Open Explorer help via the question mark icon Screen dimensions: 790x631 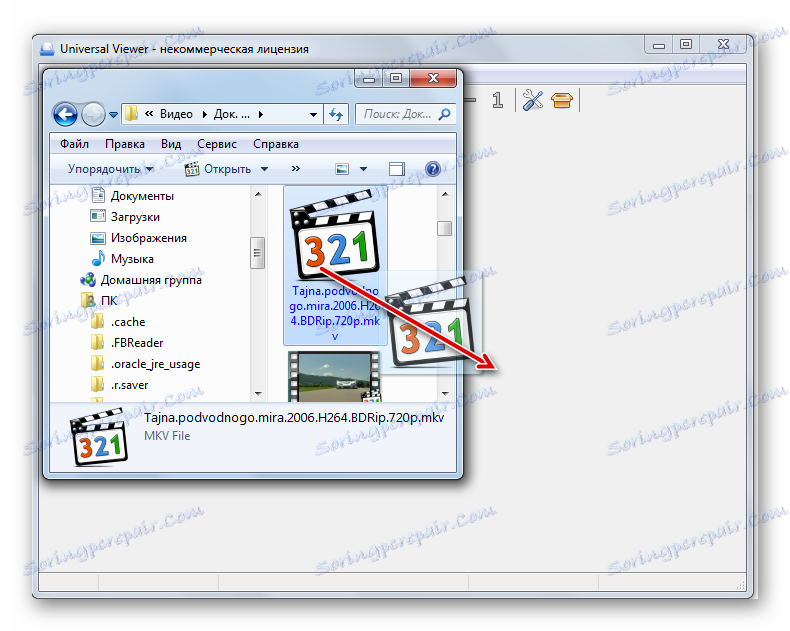tap(433, 169)
